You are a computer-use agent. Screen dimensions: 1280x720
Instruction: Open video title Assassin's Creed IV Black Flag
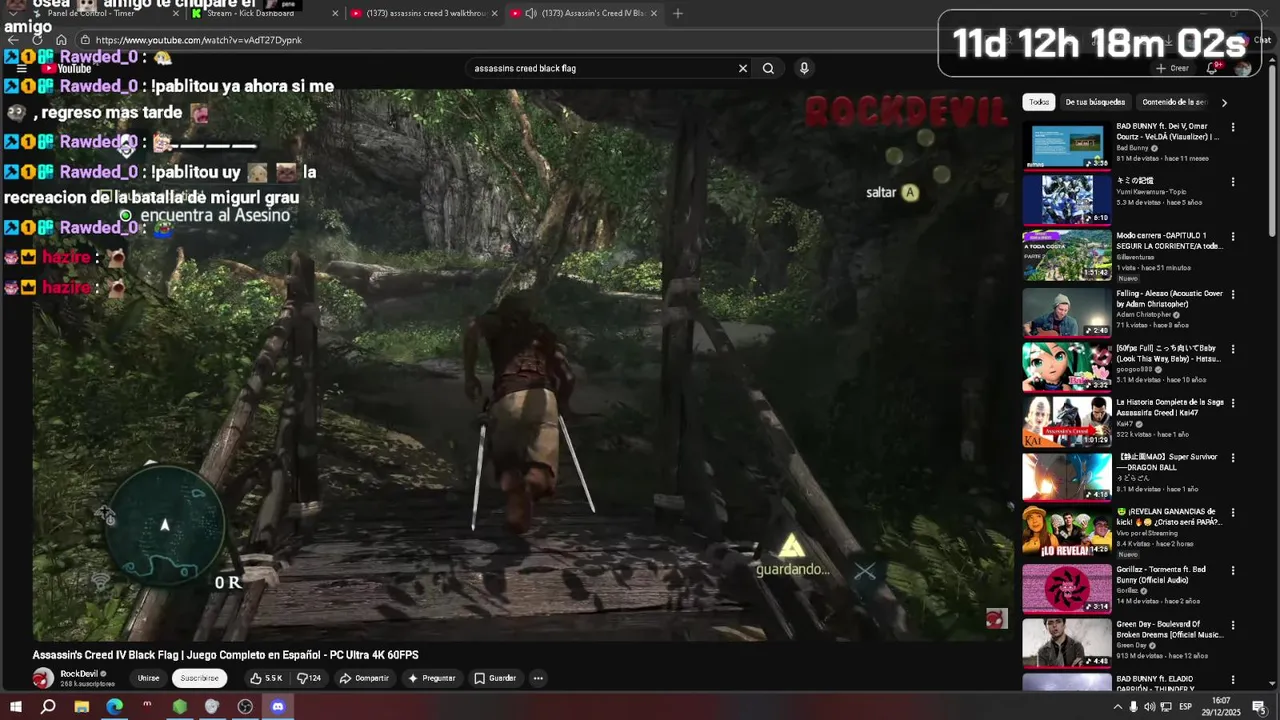(225, 655)
